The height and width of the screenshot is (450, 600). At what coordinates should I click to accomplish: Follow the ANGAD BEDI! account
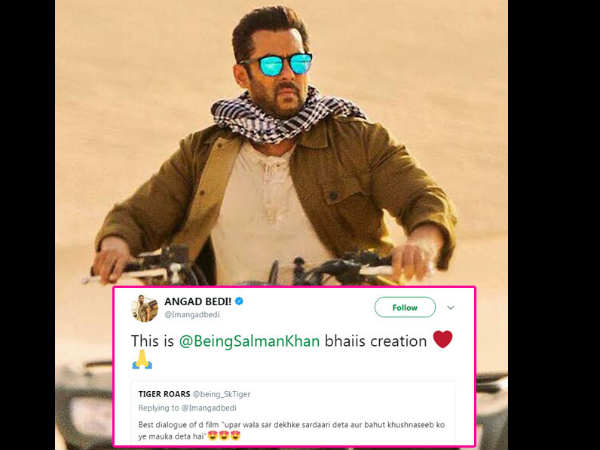(405, 307)
